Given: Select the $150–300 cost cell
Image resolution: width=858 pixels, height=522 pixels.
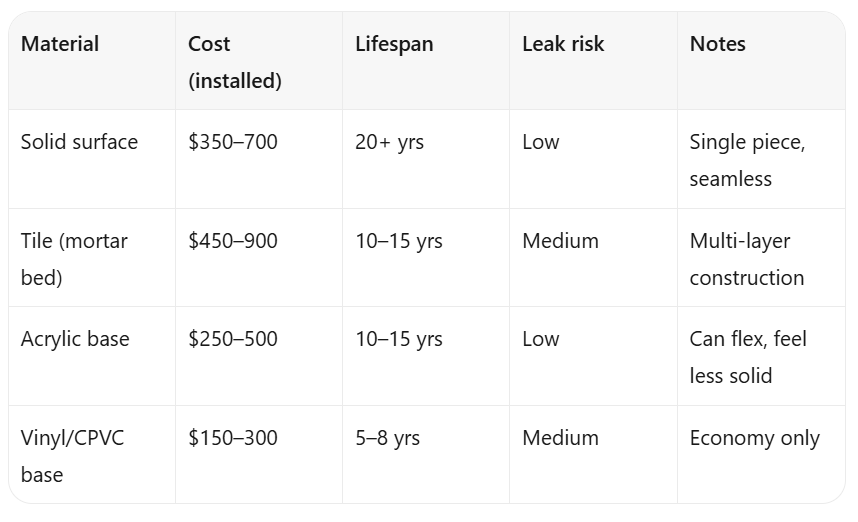Looking at the screenshot, I should 259,454.
